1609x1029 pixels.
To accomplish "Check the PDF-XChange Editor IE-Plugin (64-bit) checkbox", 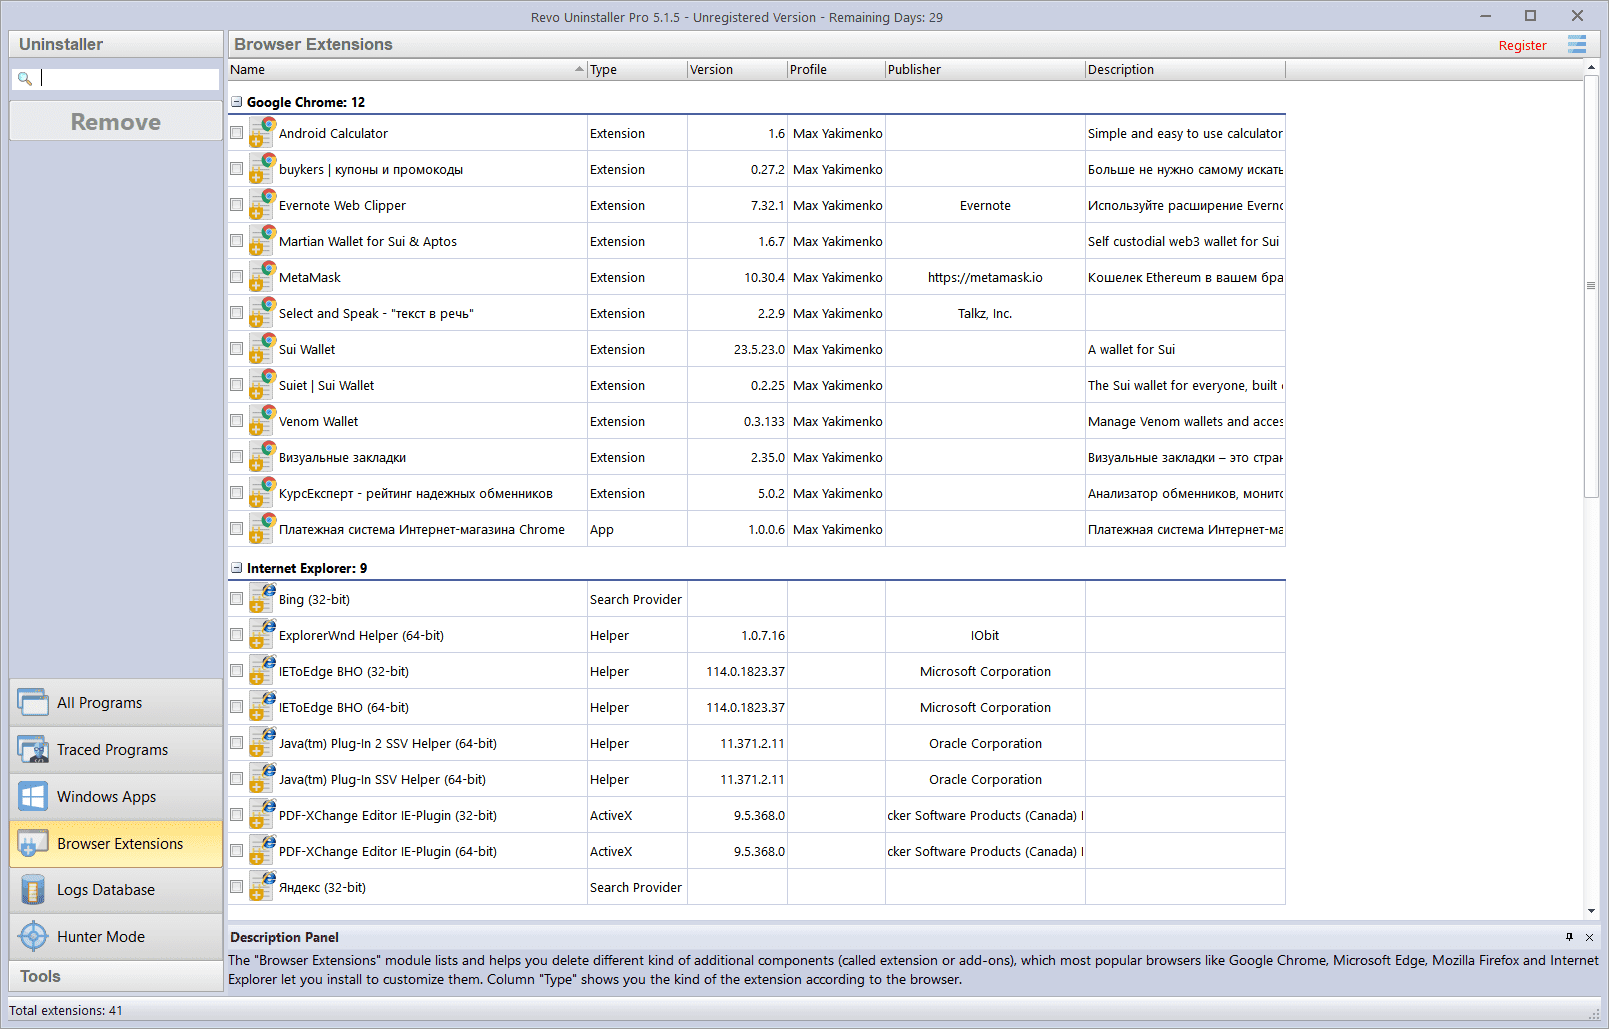I will pyautogui.click(x=237, y=851).
